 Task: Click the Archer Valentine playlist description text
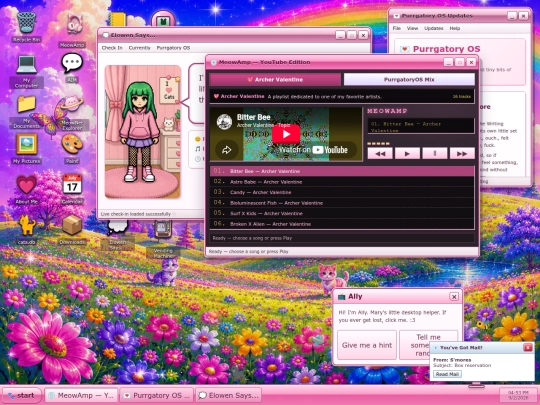(x=324, y=97)
